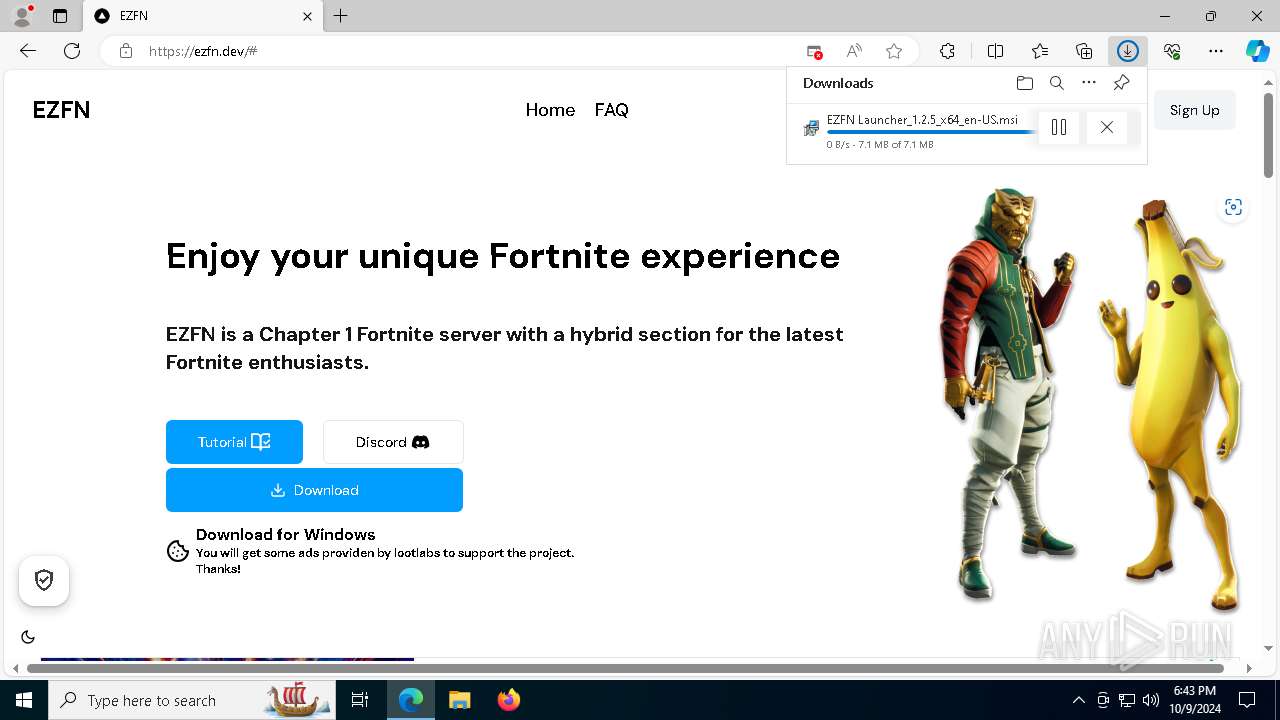1280x720 pixels.
Task: Click the EZFN site logo
Action: pyautogui.click(x=61, y=110)
